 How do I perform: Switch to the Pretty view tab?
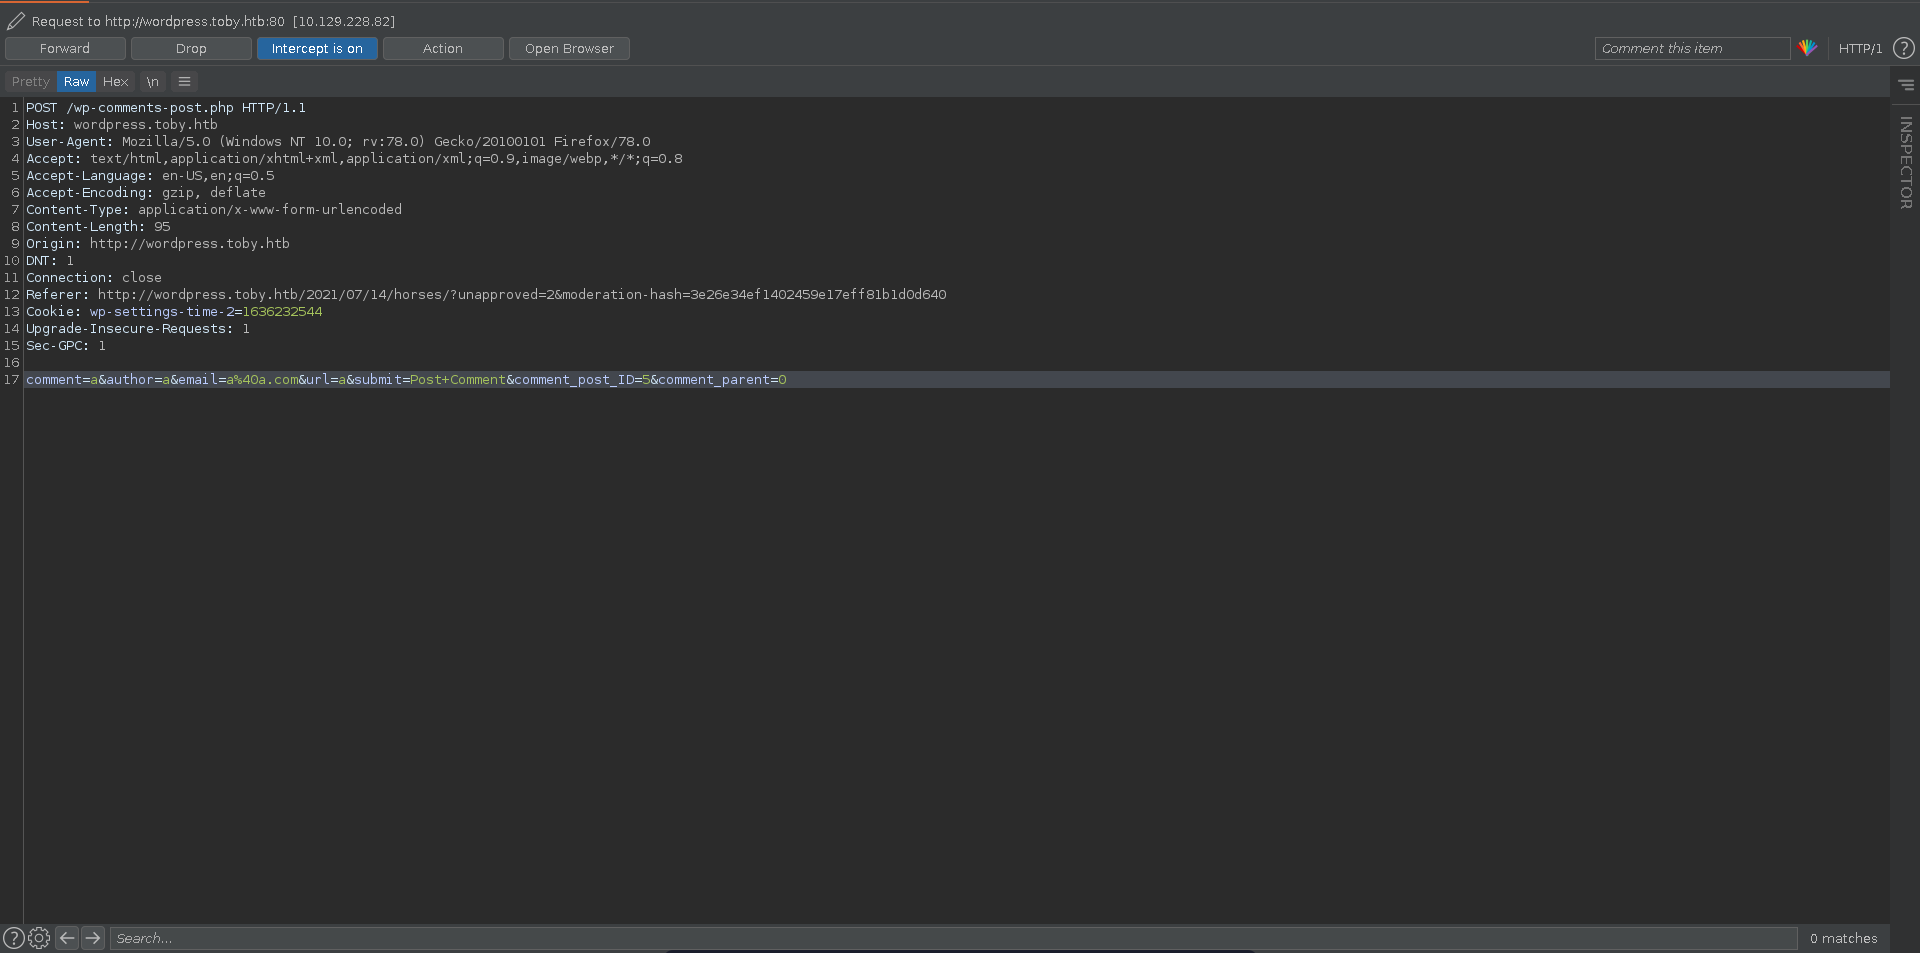30,82
